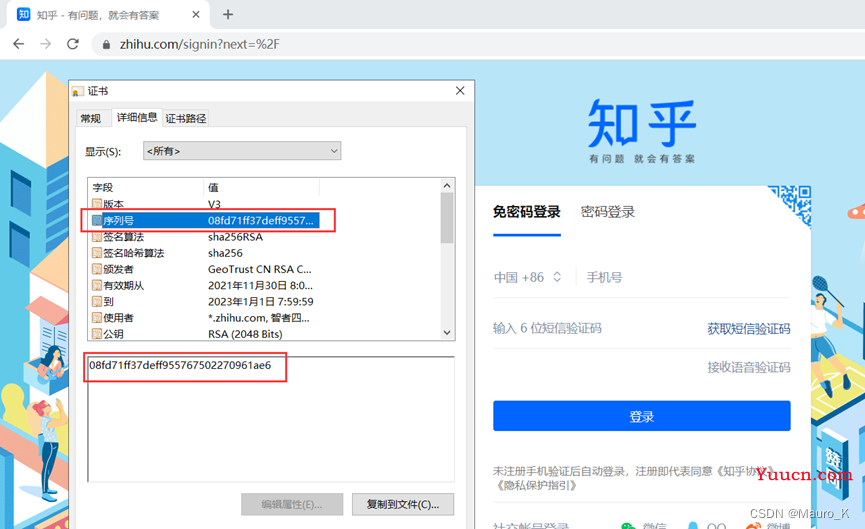Click scroll down arrow of field list
865x529 pixels.
click(447, 333)
